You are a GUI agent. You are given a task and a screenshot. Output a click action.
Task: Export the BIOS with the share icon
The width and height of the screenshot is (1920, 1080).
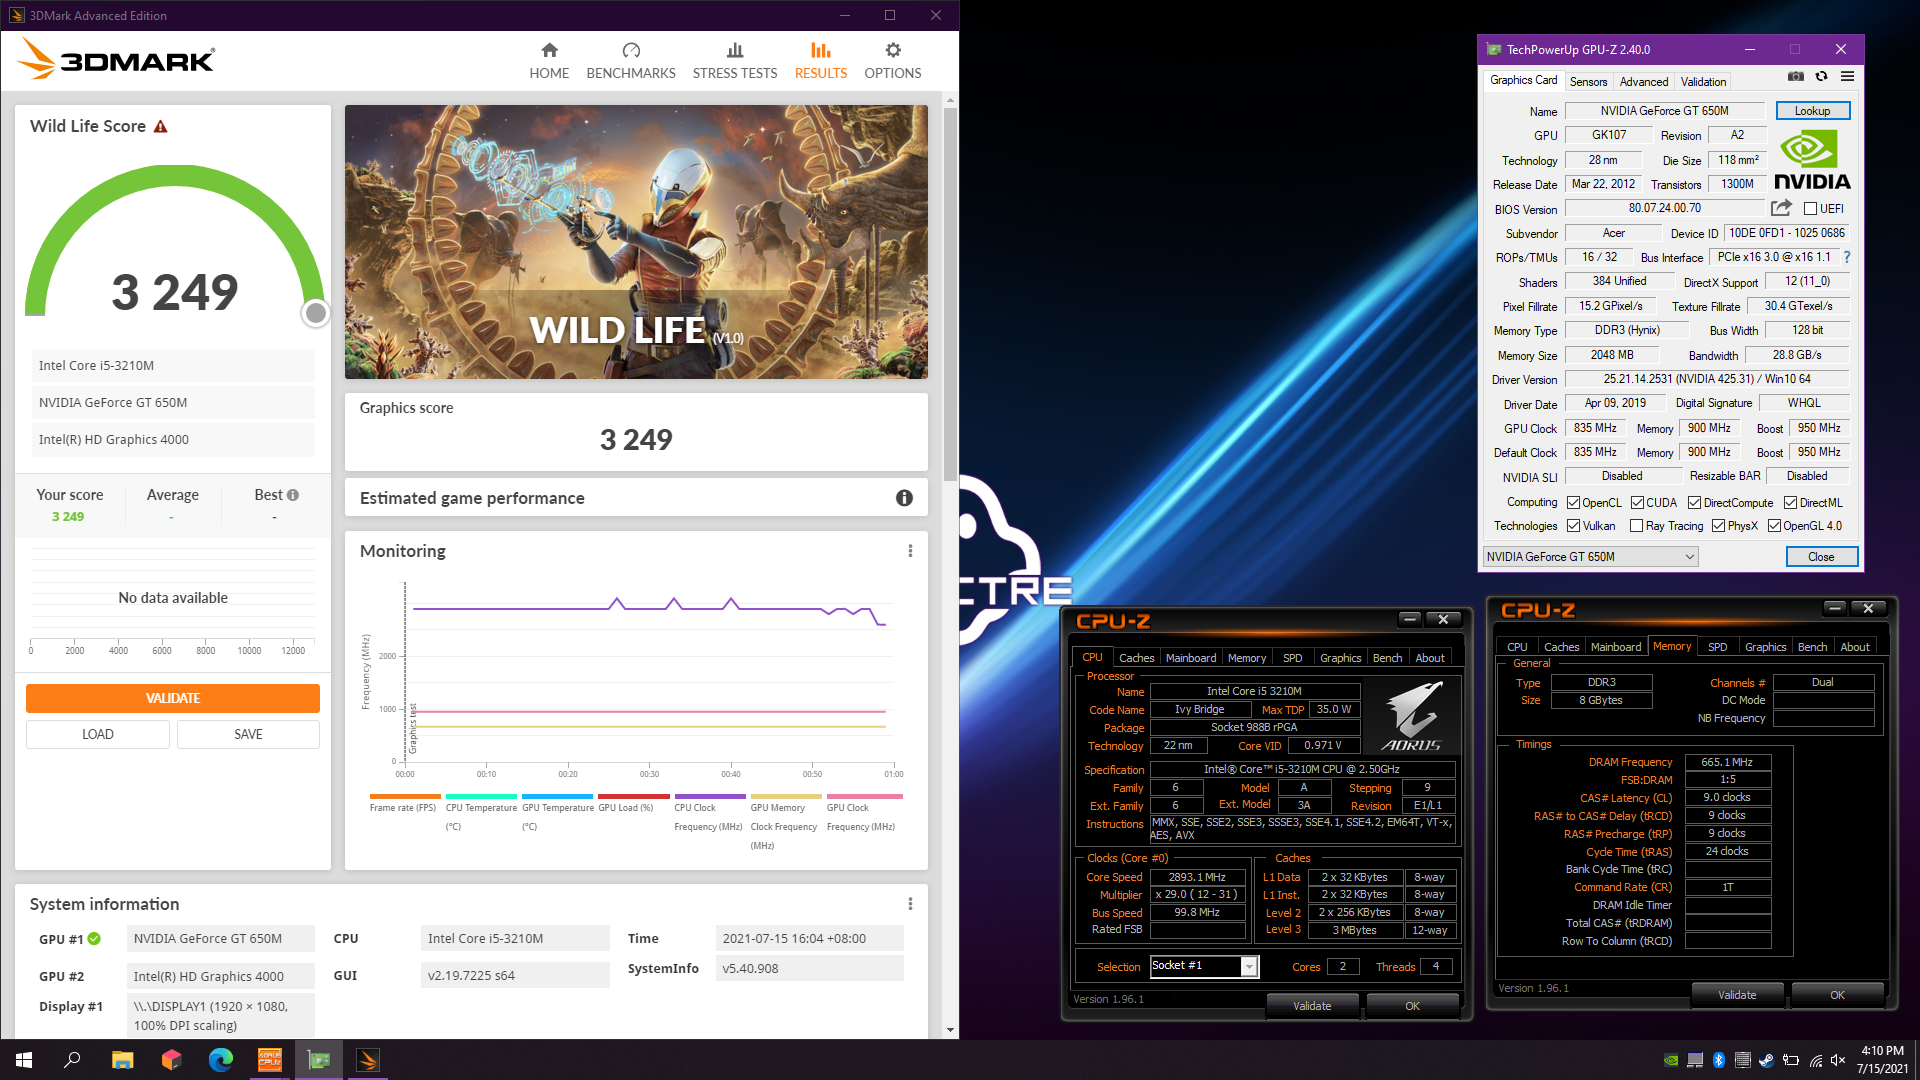click(x=1781, y=208)
